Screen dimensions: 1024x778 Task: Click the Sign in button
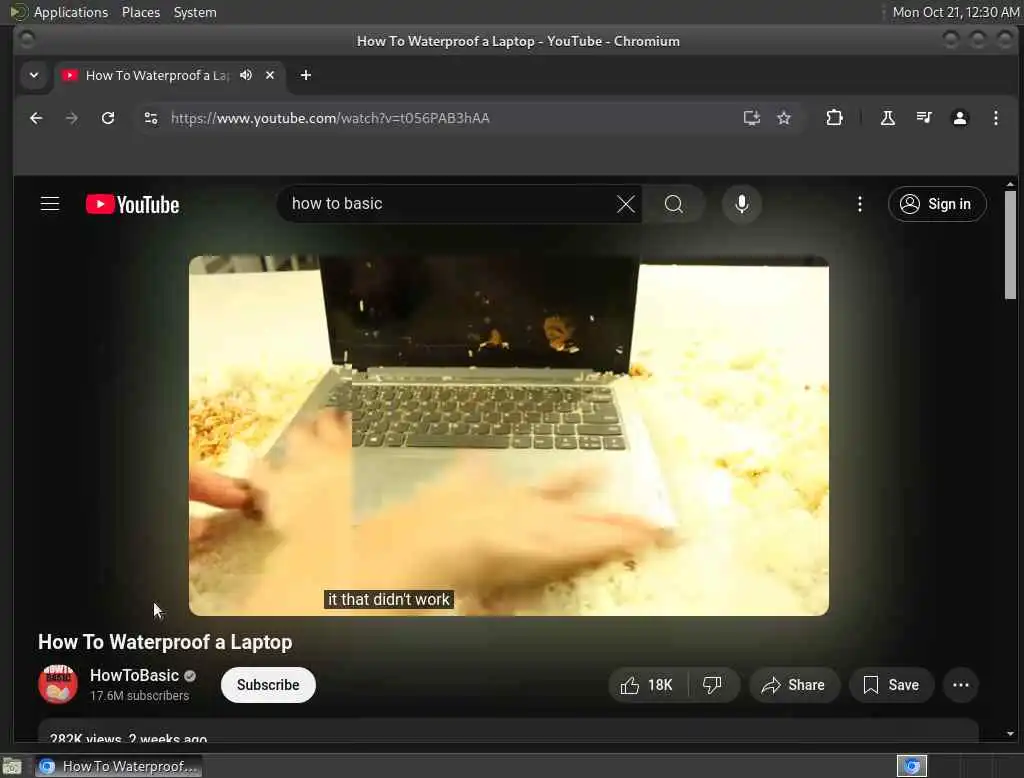pos(936,204)
